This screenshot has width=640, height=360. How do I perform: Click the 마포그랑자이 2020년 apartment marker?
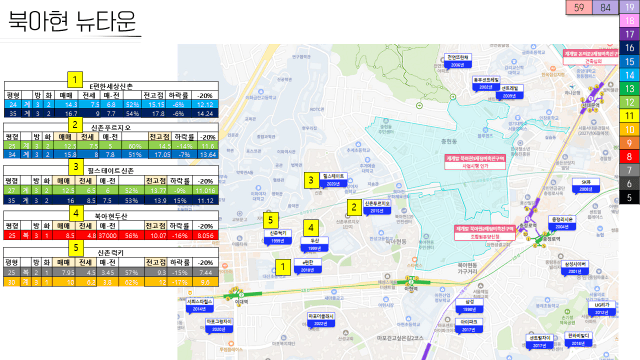(219, 325)
